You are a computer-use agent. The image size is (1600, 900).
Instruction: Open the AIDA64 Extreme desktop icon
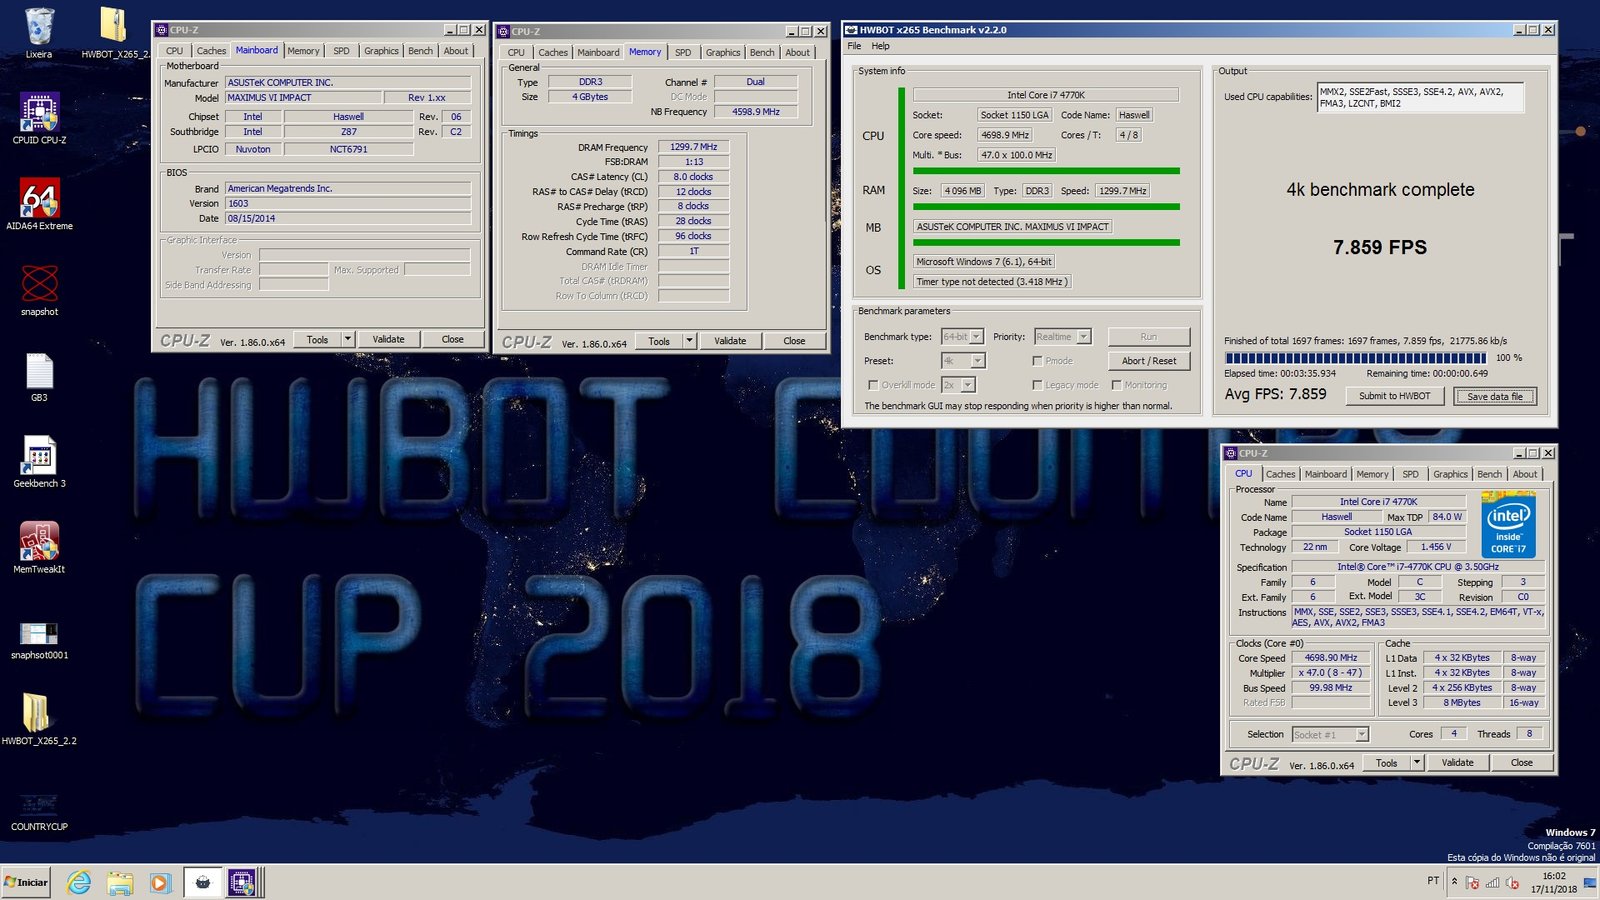[39, 199]
